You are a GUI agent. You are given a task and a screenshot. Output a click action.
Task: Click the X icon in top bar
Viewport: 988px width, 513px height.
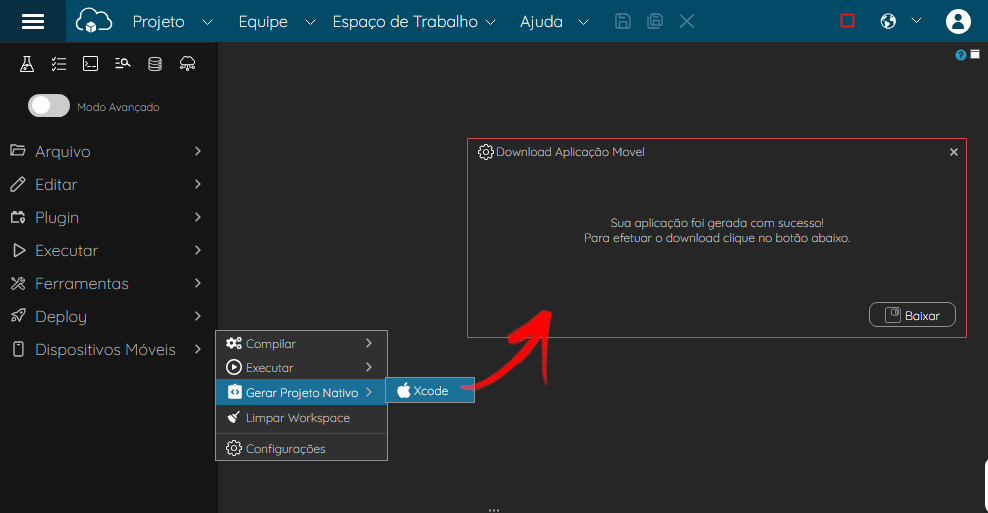pos(687,21)
